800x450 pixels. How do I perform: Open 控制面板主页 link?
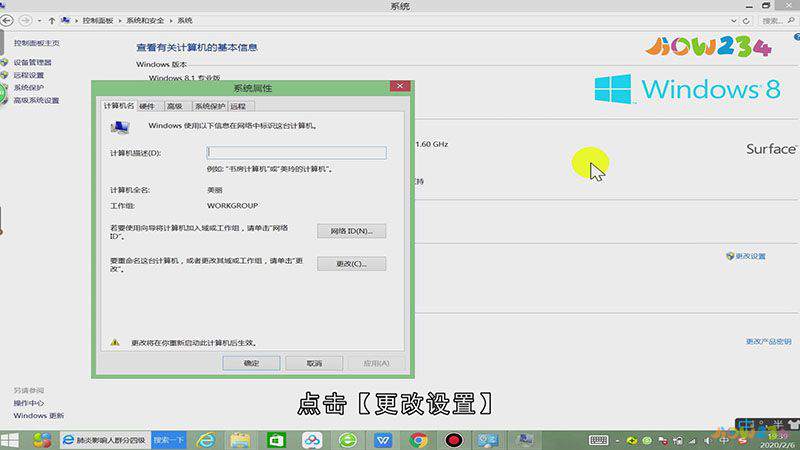[37, 43]
